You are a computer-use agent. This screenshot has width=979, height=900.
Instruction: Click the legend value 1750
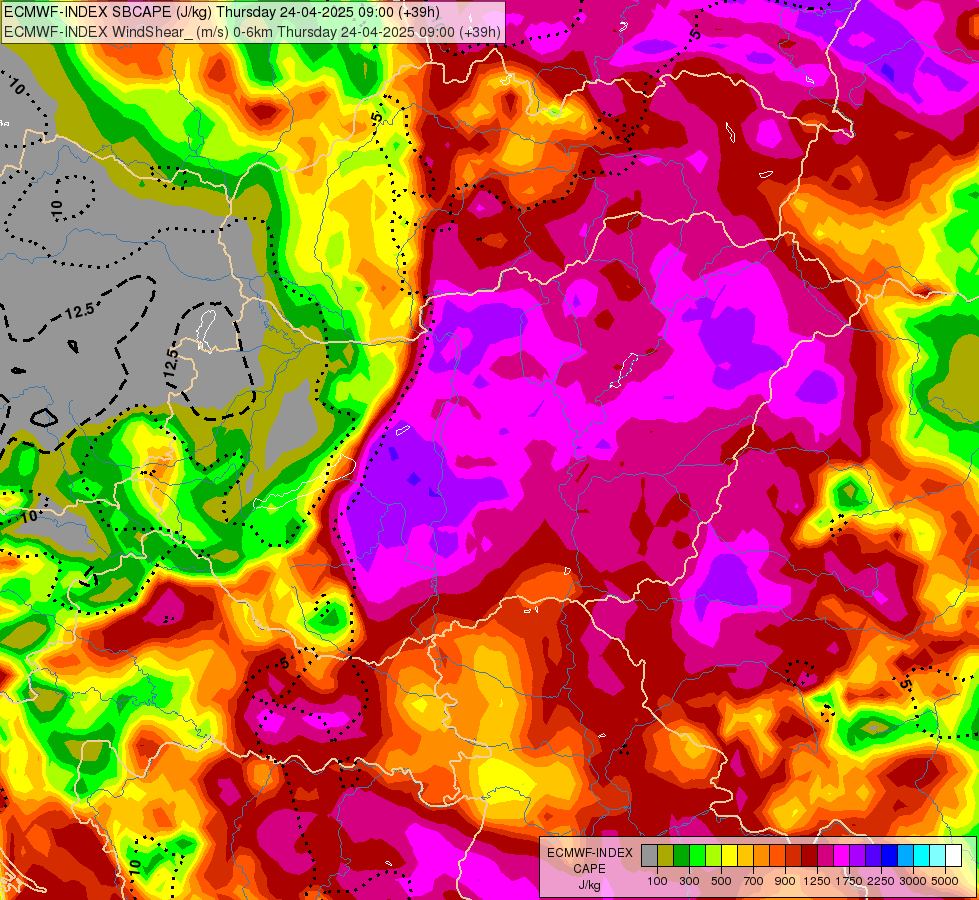pyautogui.click(x=849, y=881)
